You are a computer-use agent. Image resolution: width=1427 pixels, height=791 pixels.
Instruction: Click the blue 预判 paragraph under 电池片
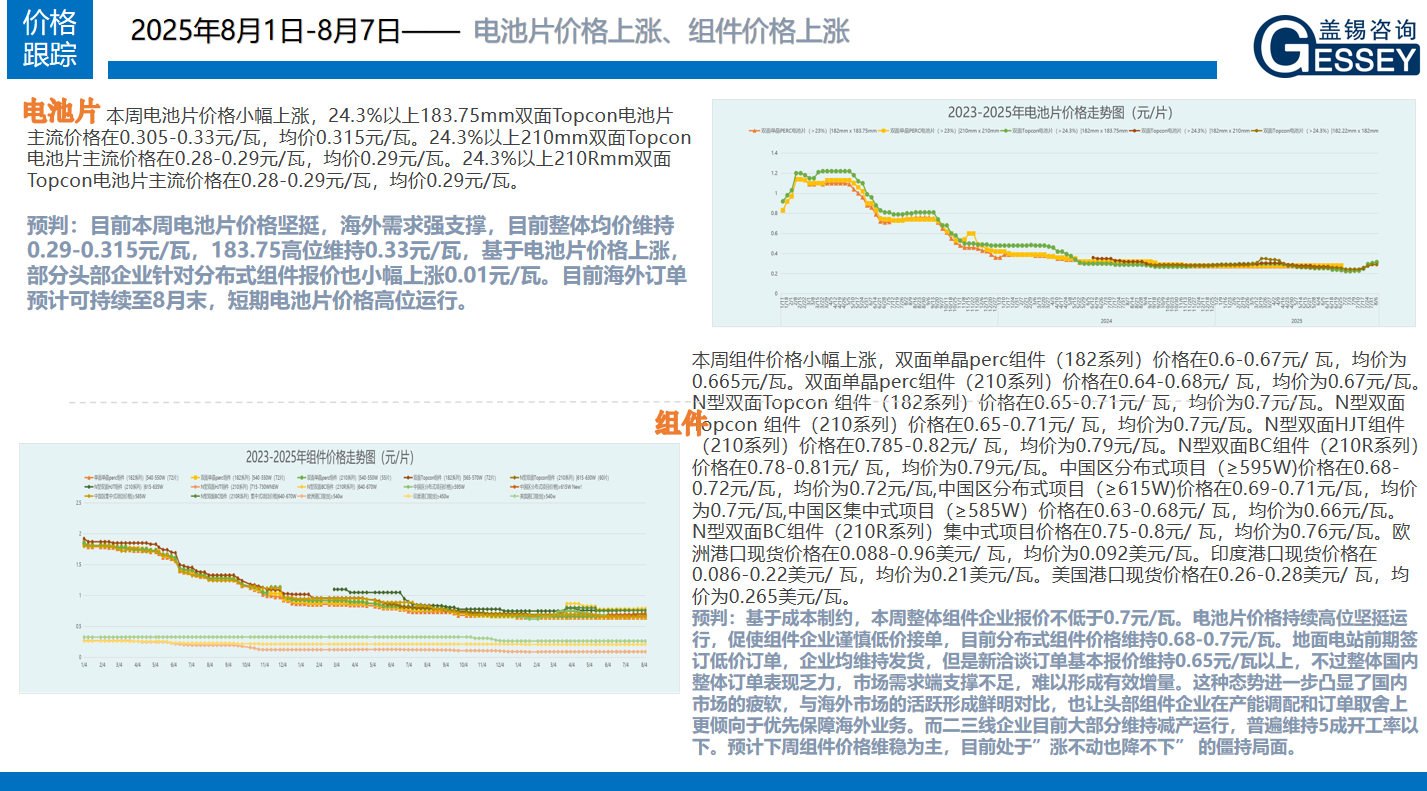point(355,262)
